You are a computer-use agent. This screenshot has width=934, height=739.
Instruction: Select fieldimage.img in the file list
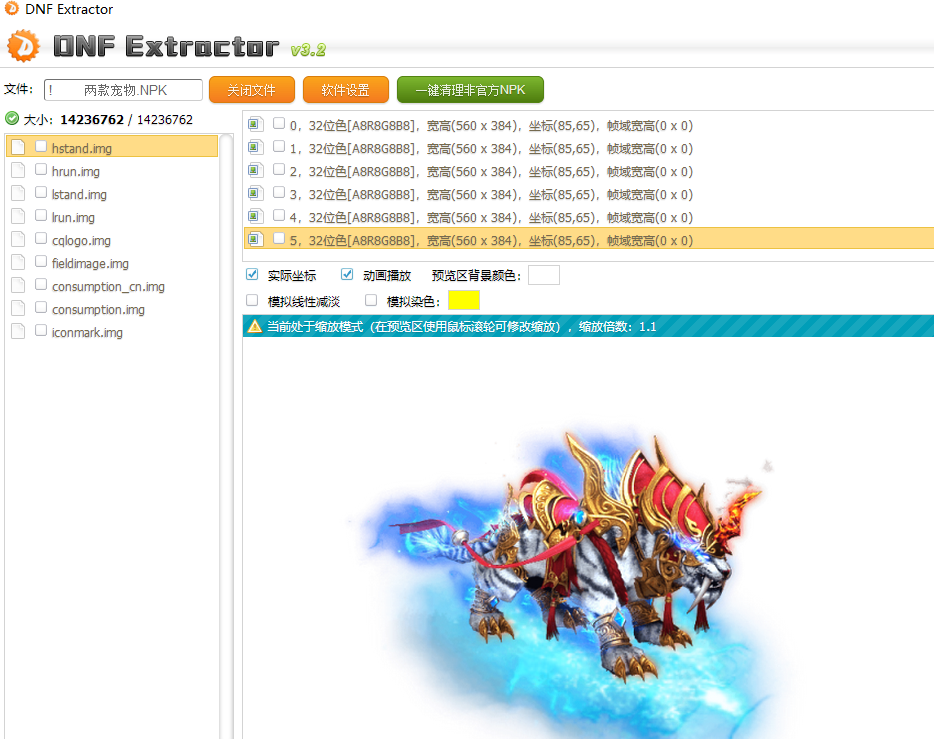[90, 263]
